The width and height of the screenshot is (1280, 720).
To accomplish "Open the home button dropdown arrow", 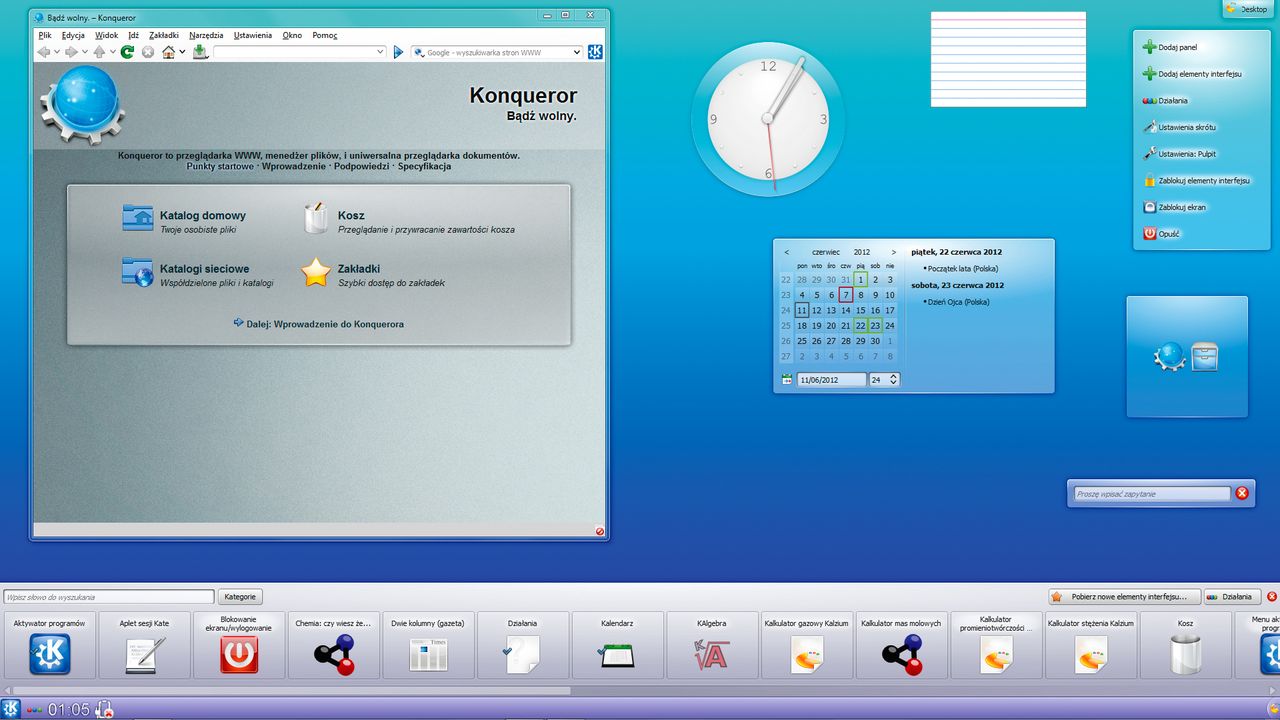I will point(183,52).
